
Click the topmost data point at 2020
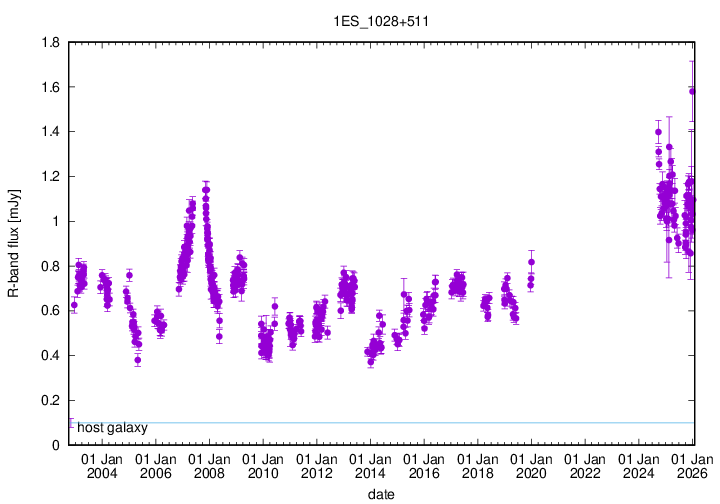click(x=531, y=262)
